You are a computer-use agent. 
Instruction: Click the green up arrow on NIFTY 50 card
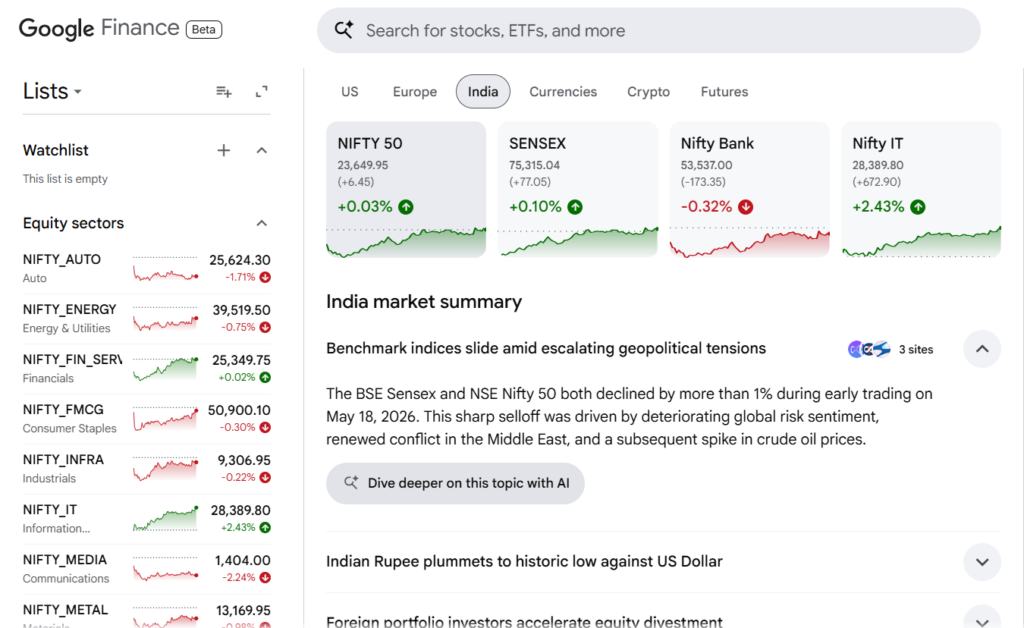406,207
